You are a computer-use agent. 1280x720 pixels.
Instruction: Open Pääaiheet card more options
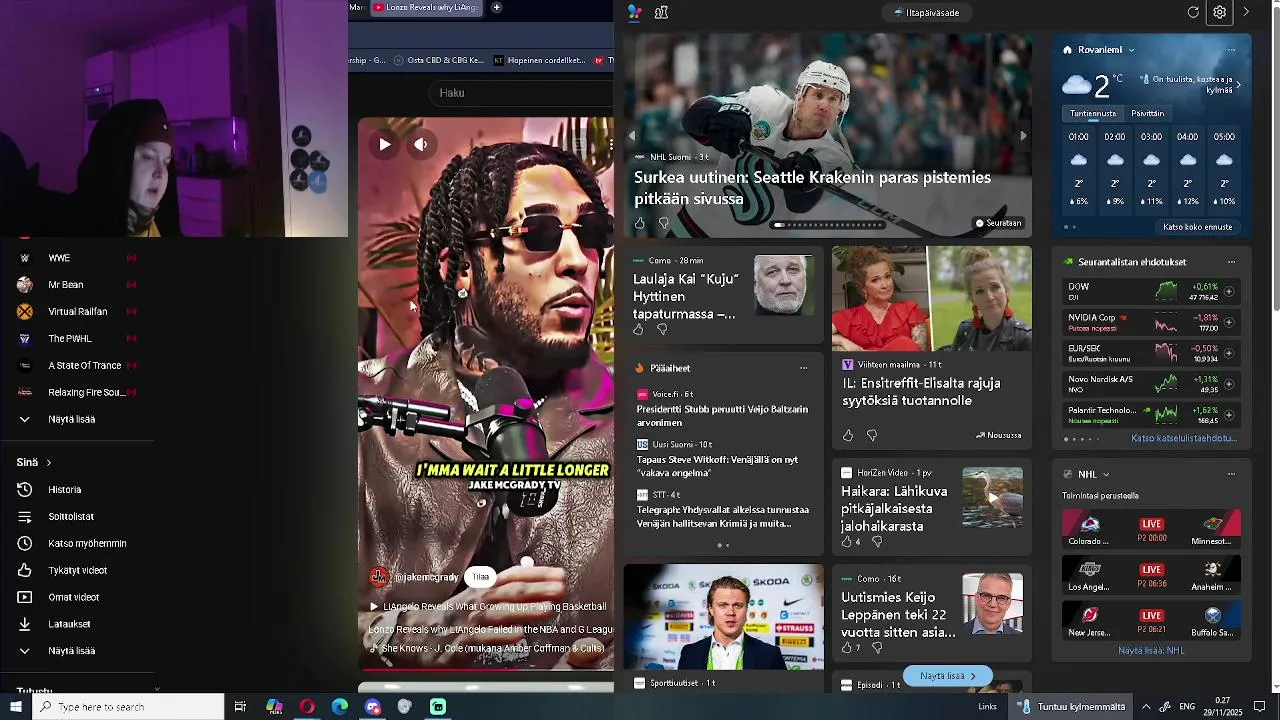pos(803,368)
